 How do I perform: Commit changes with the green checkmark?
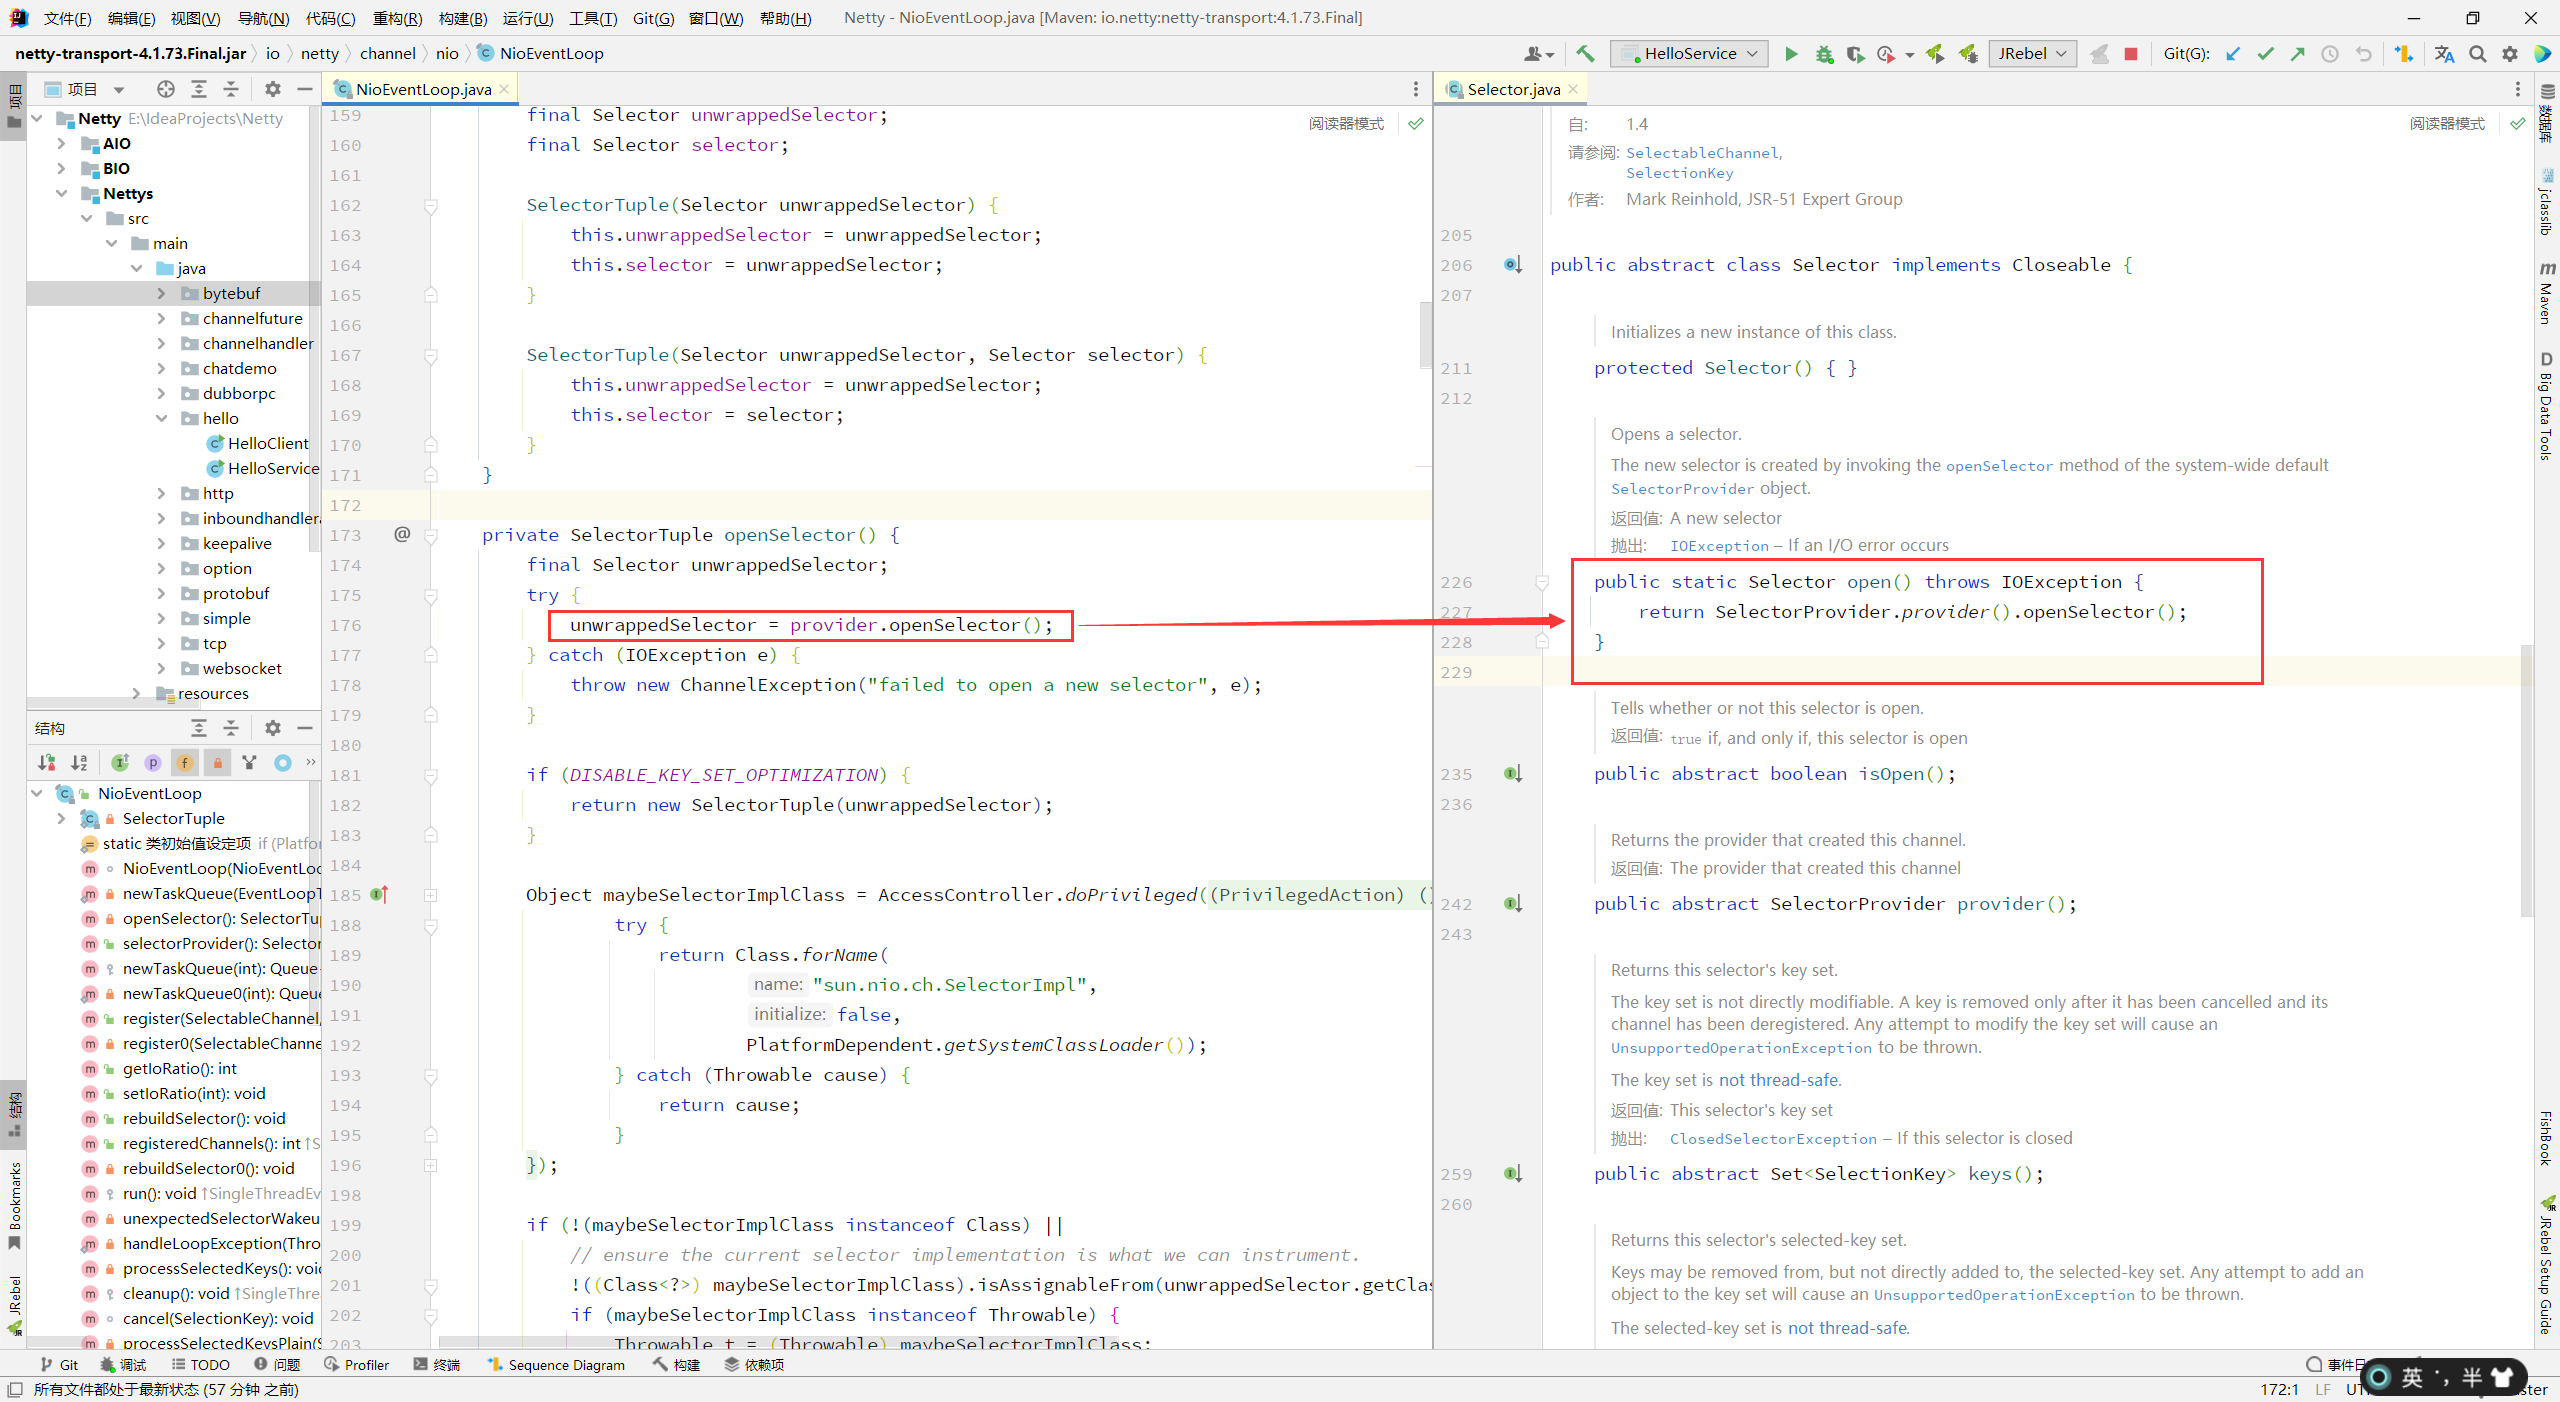(2265, 54)
